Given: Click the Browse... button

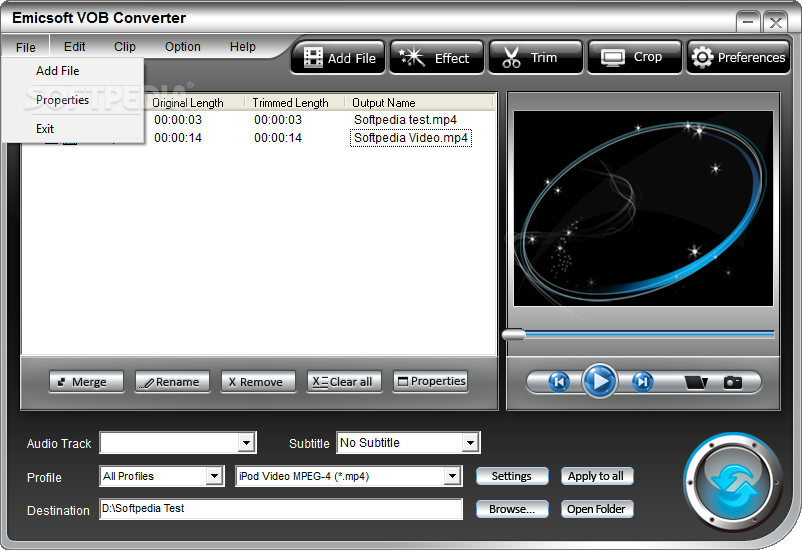Looking at the screenshot, I should click(x=512, y=509).
